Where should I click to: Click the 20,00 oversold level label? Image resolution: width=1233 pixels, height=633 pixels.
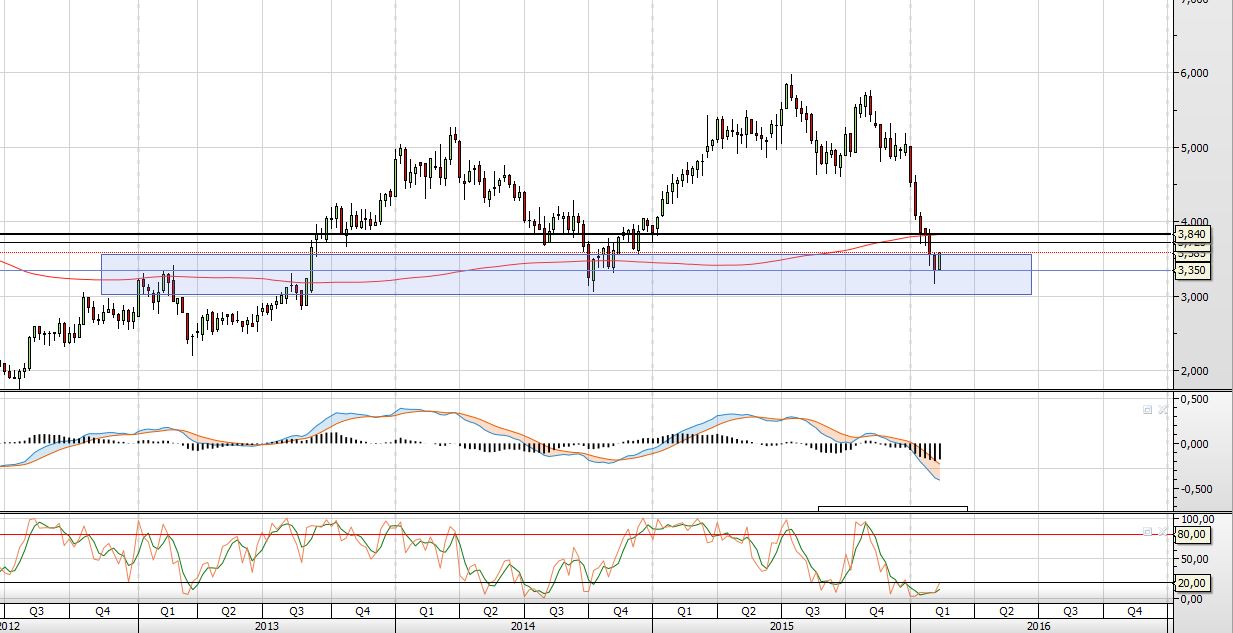(x=1194, y=583)
